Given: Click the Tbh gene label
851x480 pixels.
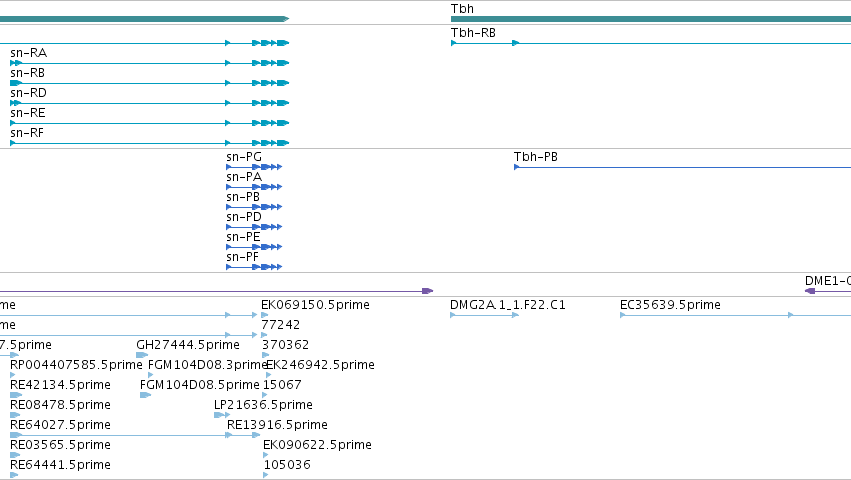Looking at the screenshot, I should coord(462,9).
